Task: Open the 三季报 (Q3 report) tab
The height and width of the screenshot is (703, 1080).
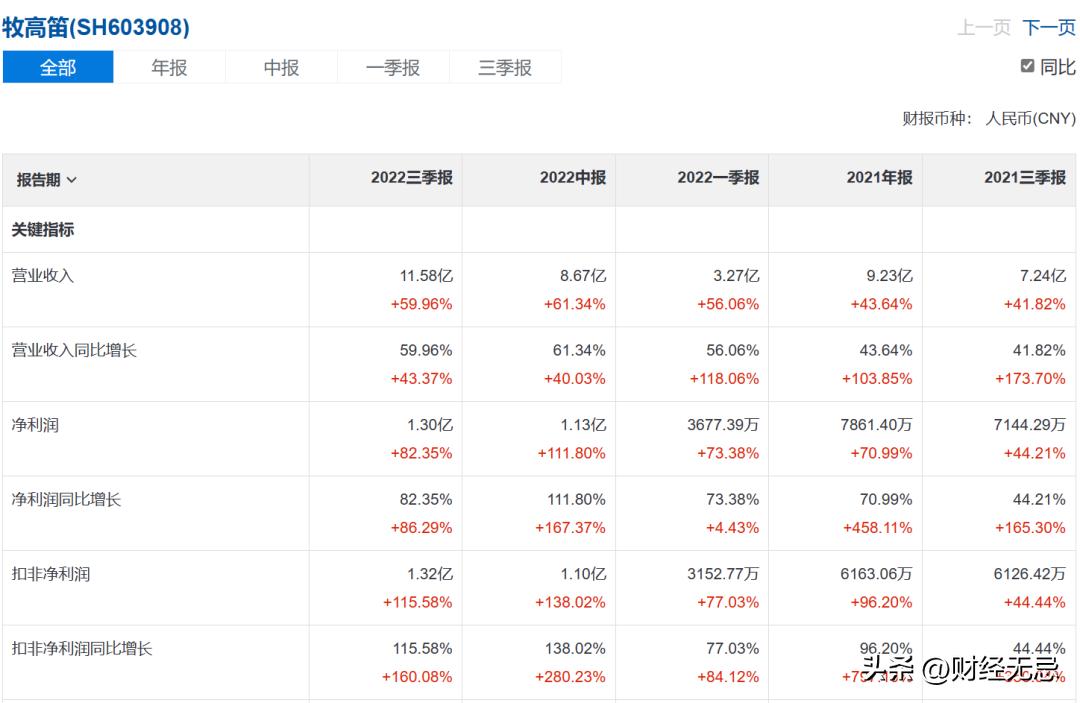Action: click(x=505, y=67)
